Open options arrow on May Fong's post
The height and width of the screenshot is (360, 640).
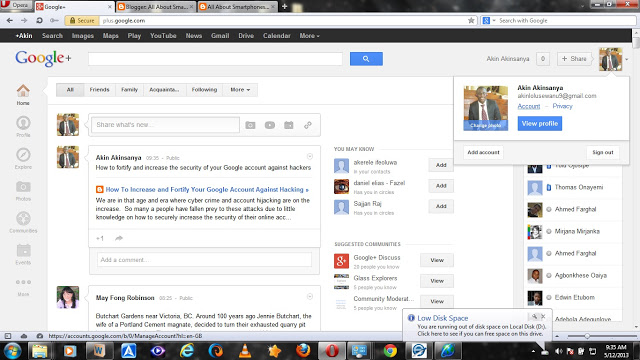click(x=310, y=297)
